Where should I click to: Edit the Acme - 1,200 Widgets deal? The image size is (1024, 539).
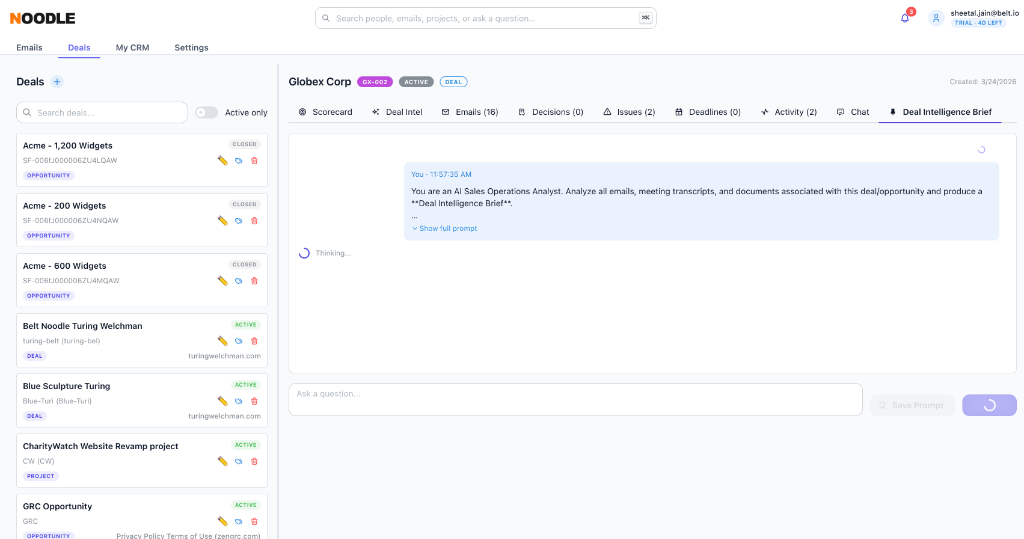coord(223,161)
